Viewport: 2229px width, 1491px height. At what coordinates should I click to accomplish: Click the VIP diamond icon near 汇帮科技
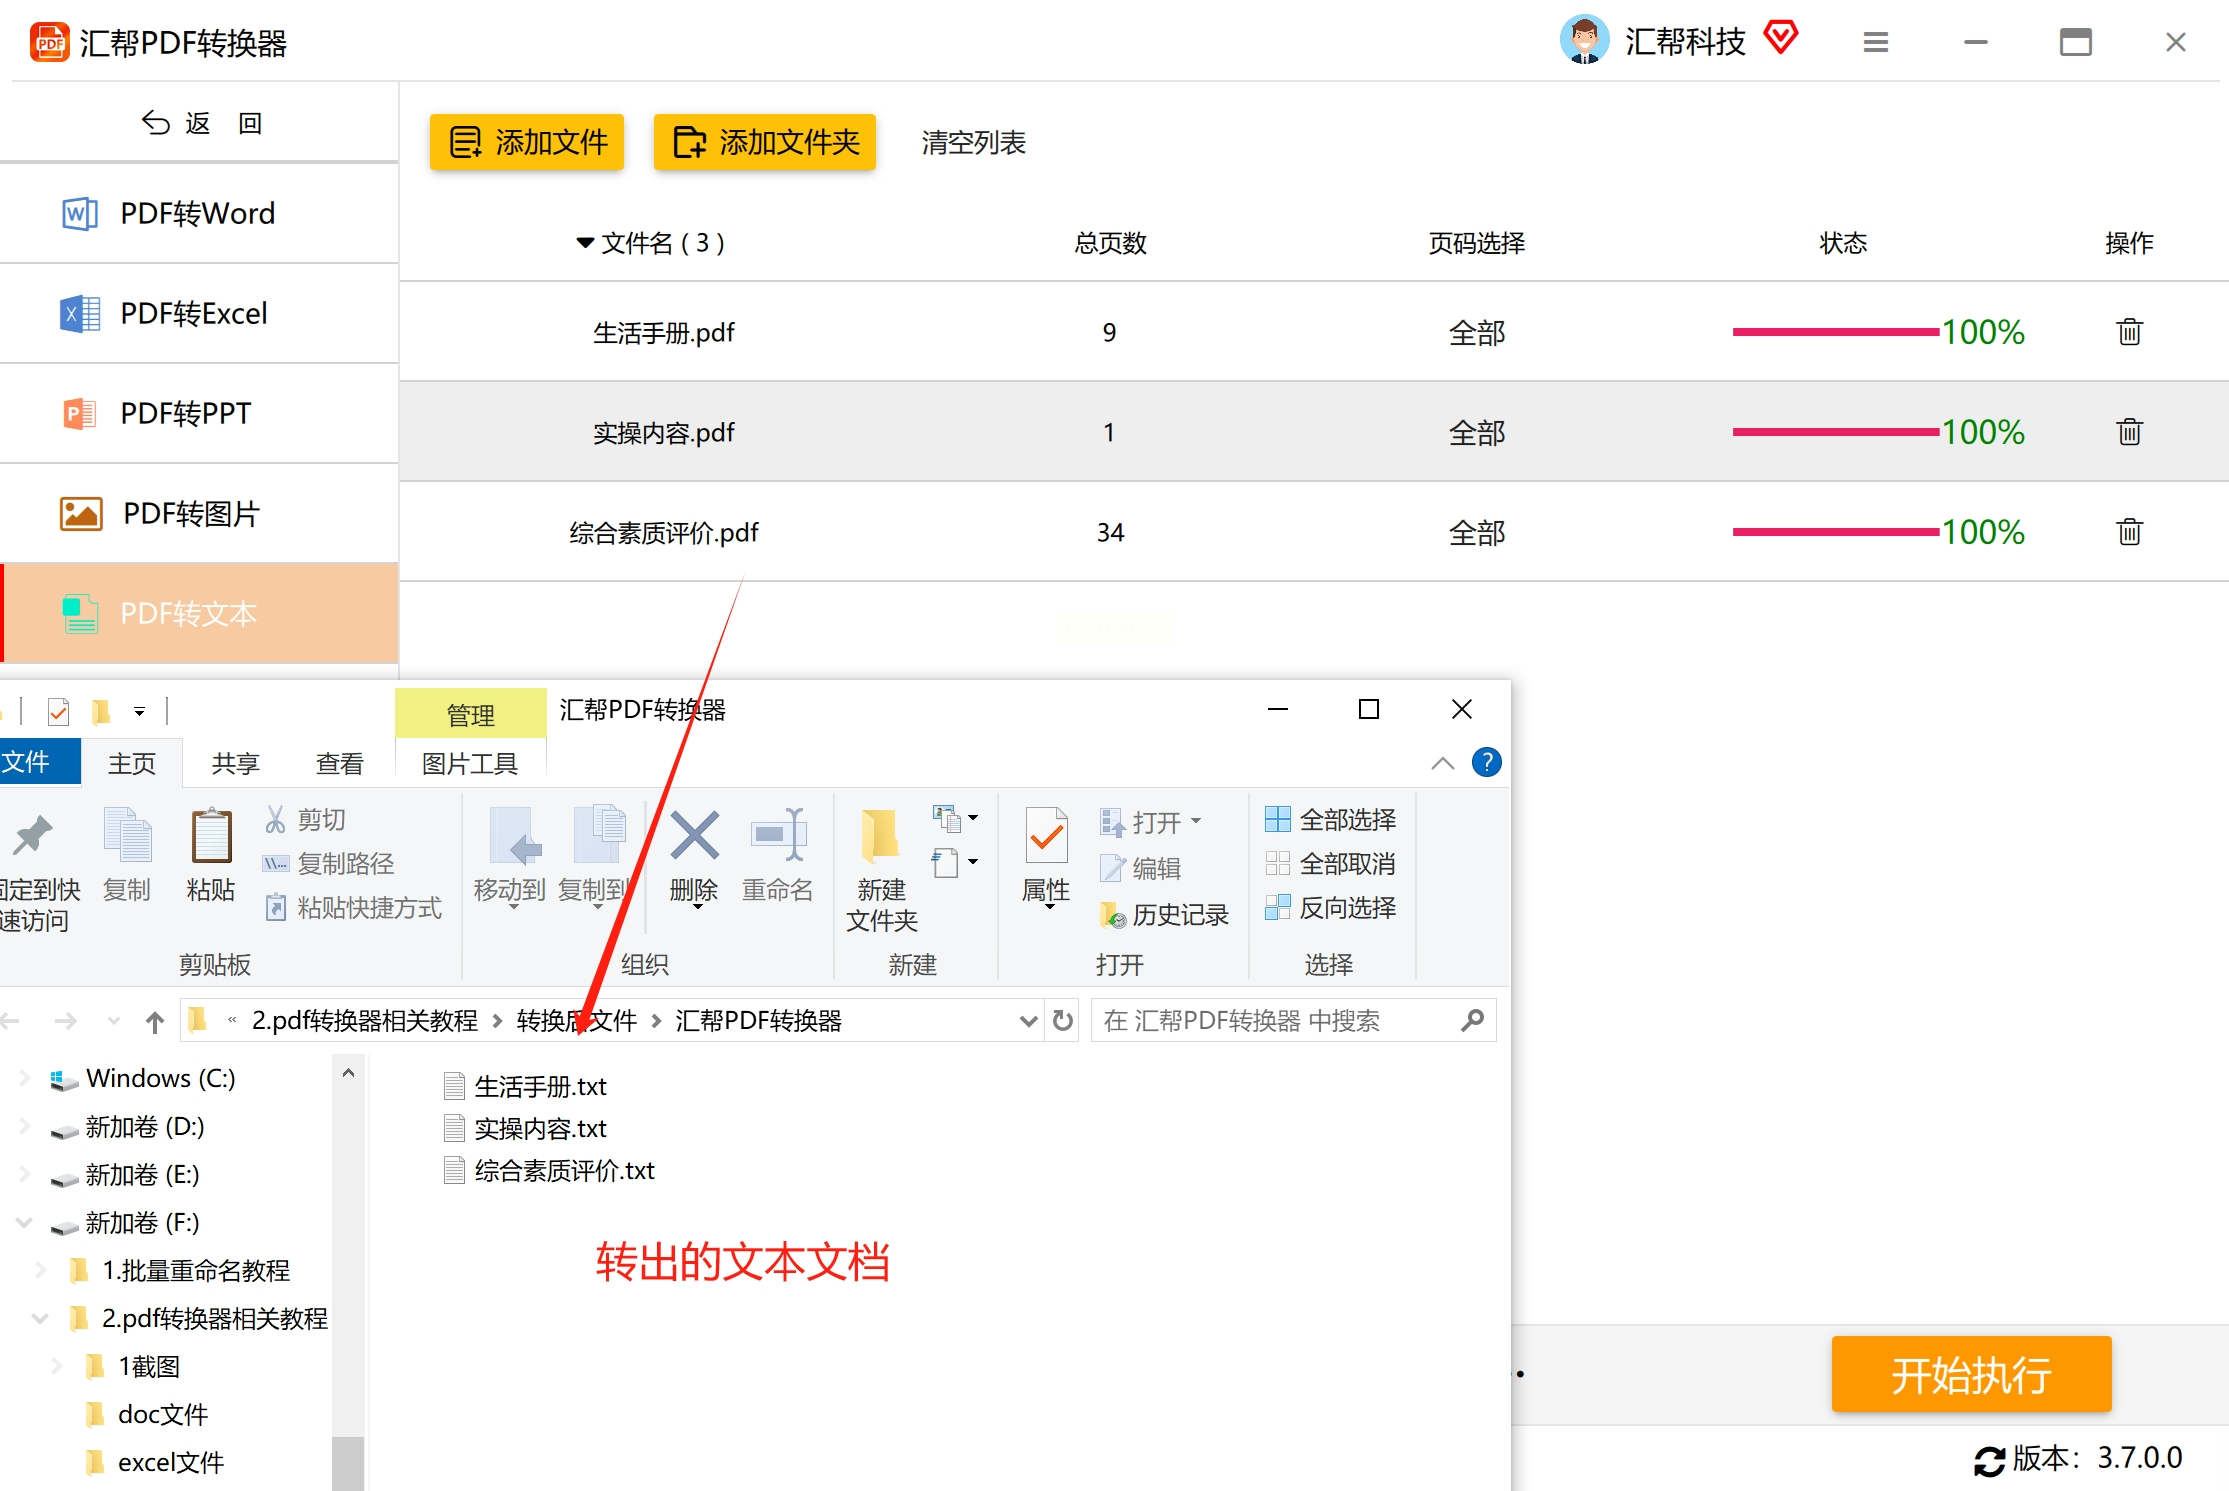(x=1781, y=38)
